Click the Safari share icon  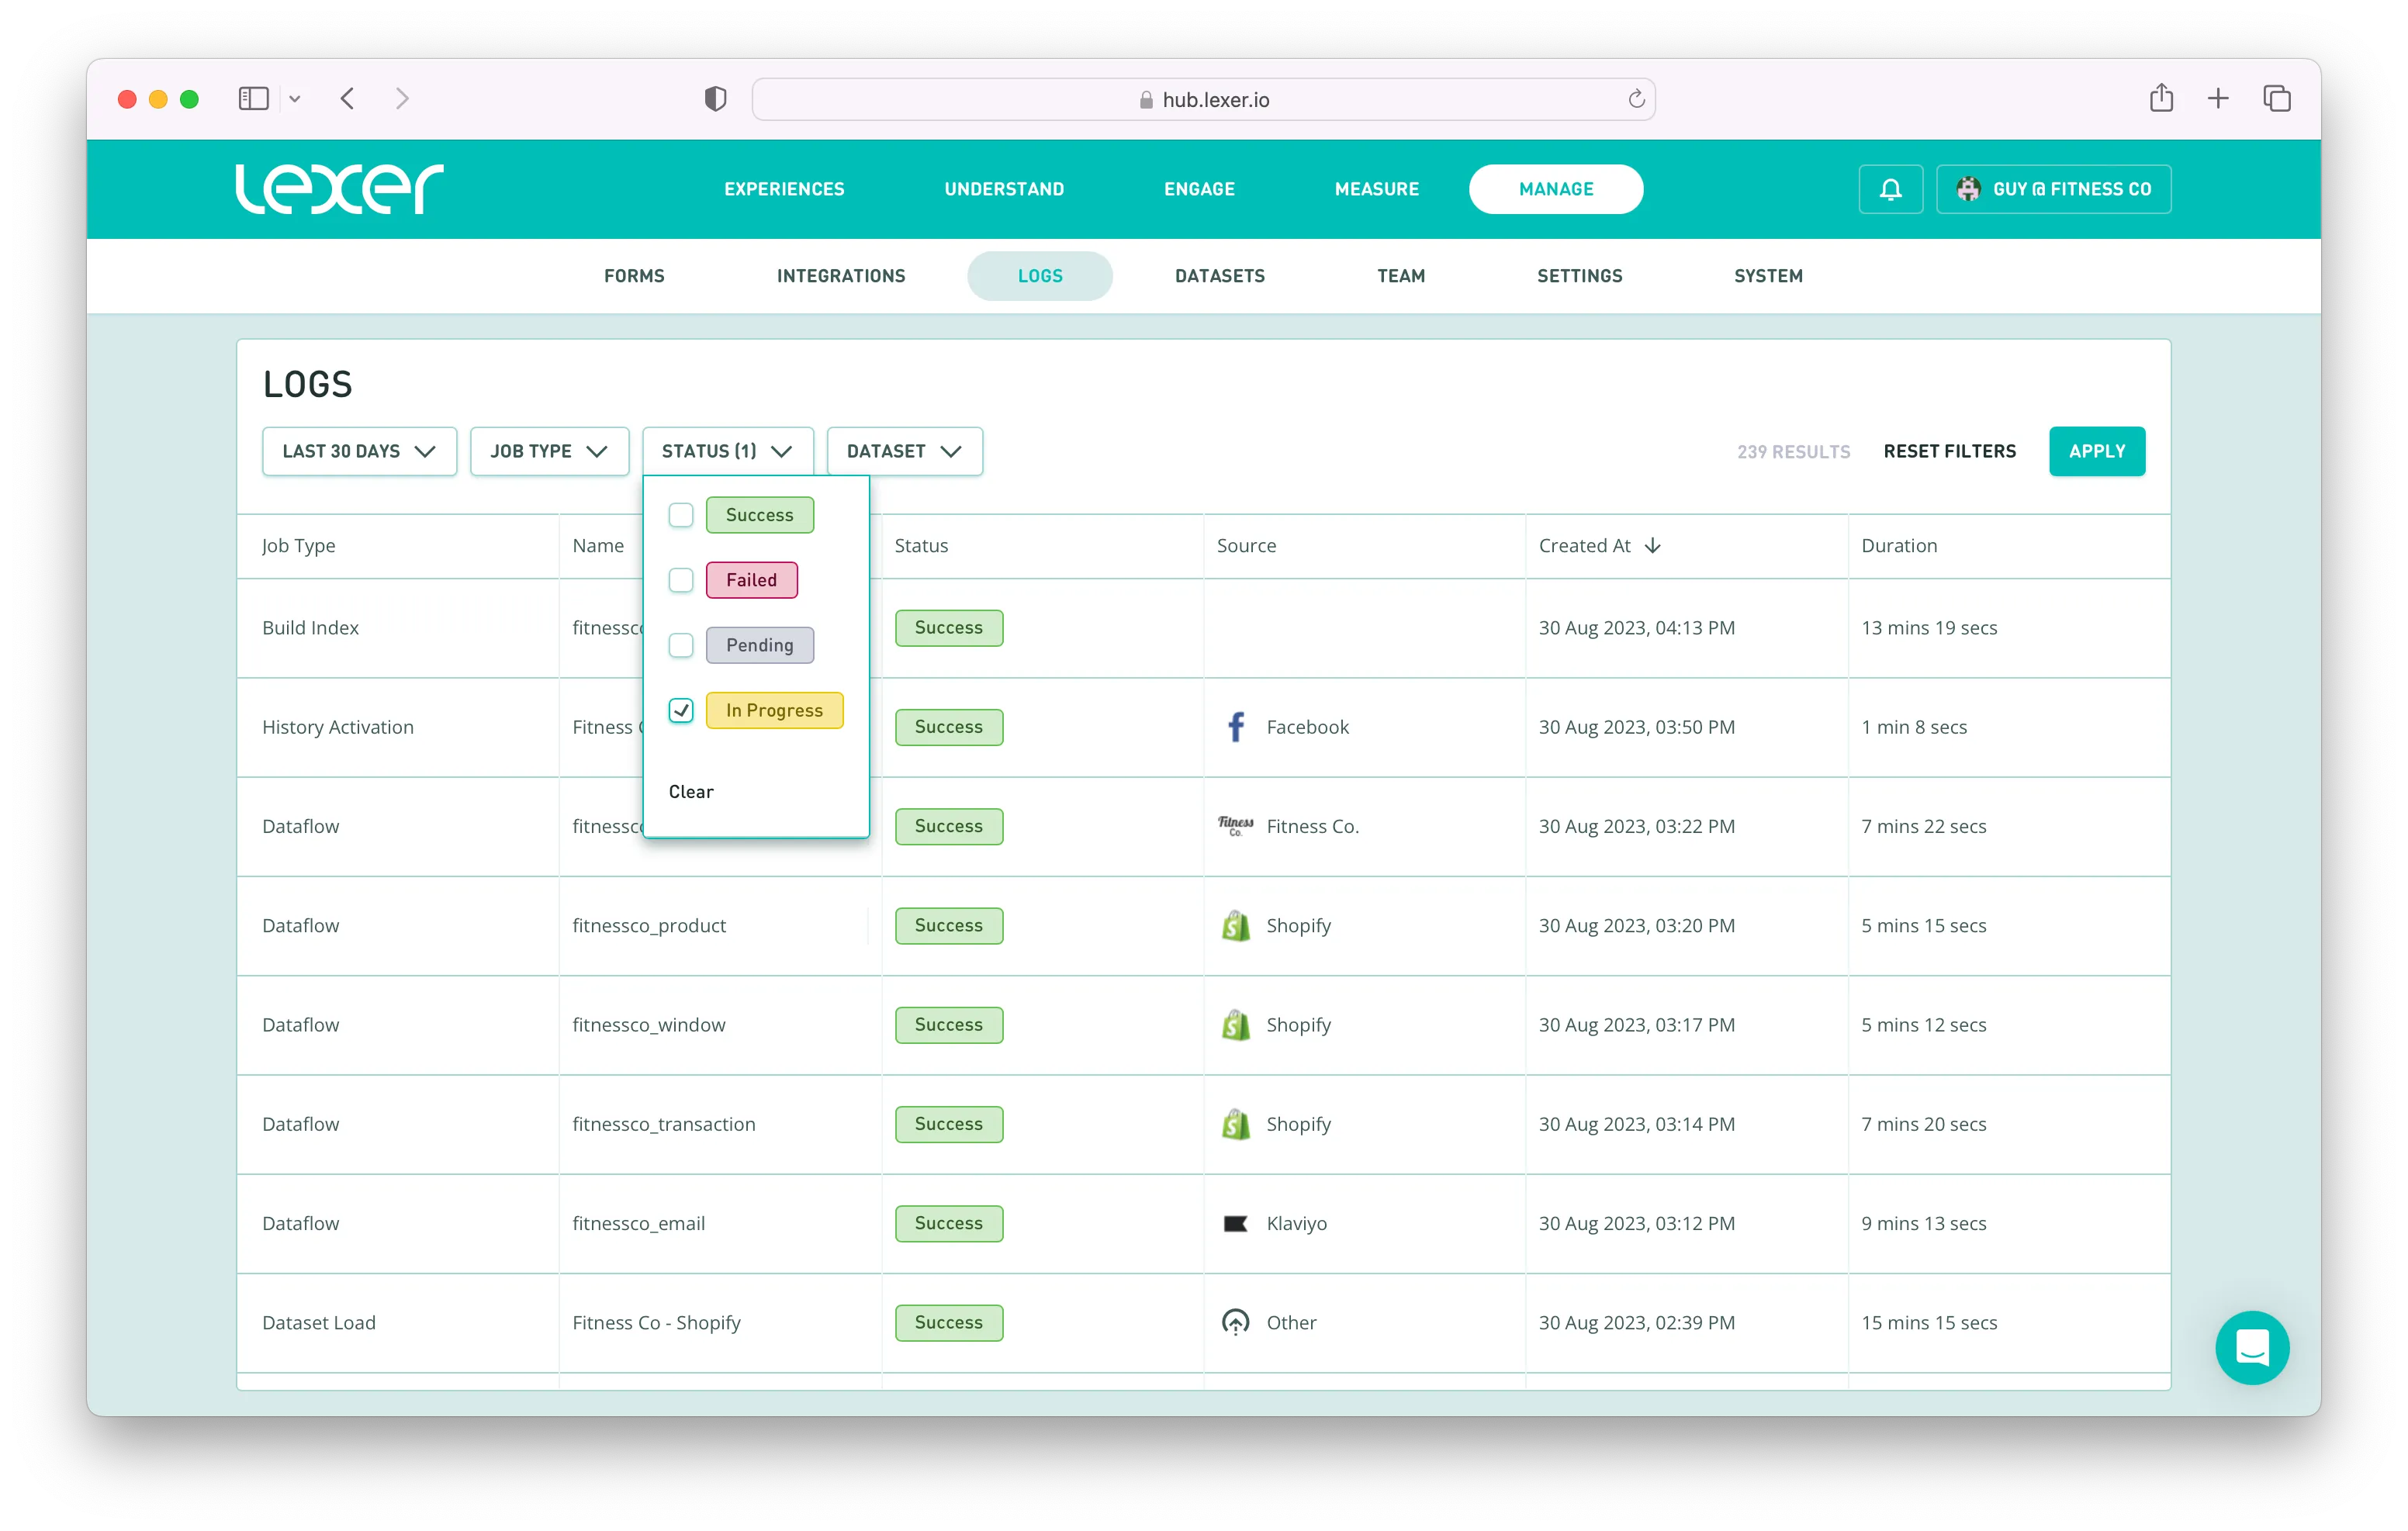2161,98
